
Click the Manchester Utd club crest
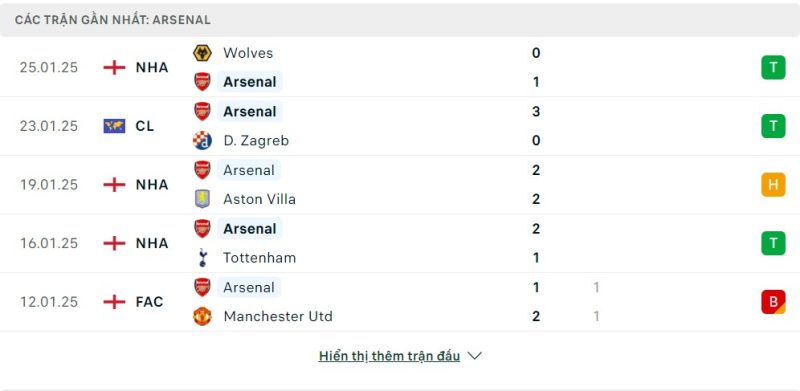(202, 316)
